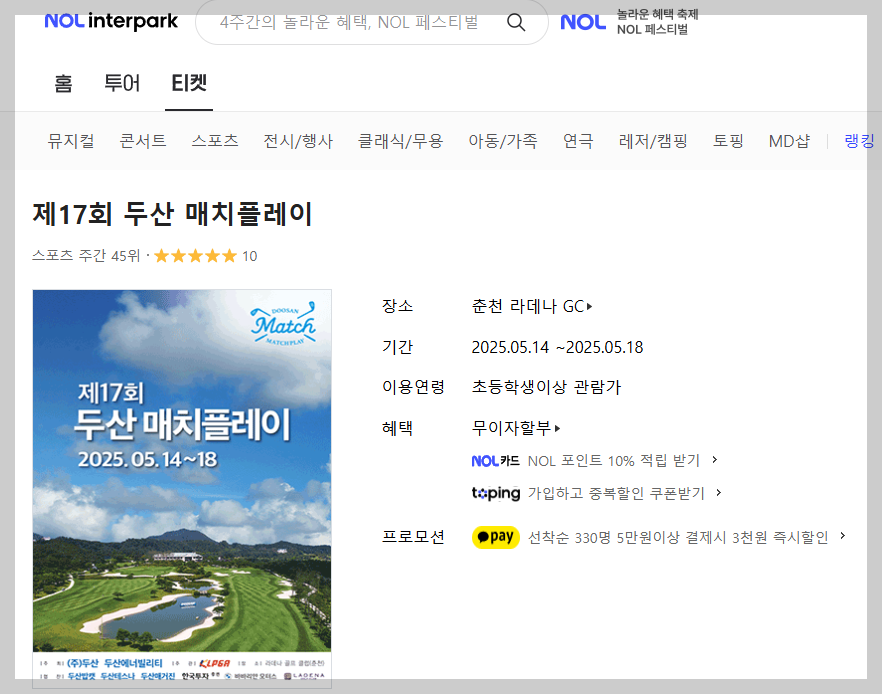The image size is (882, 694).
Task: Open the 토핑 category
Action: click(728, 141)
